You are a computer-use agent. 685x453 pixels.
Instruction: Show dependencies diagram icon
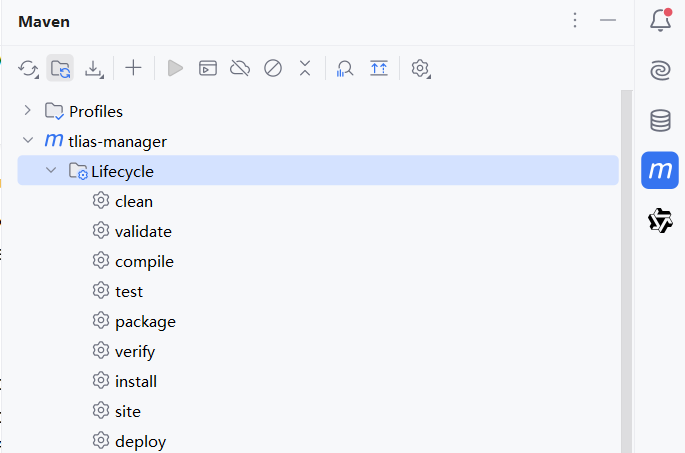[x=379, y=68]
